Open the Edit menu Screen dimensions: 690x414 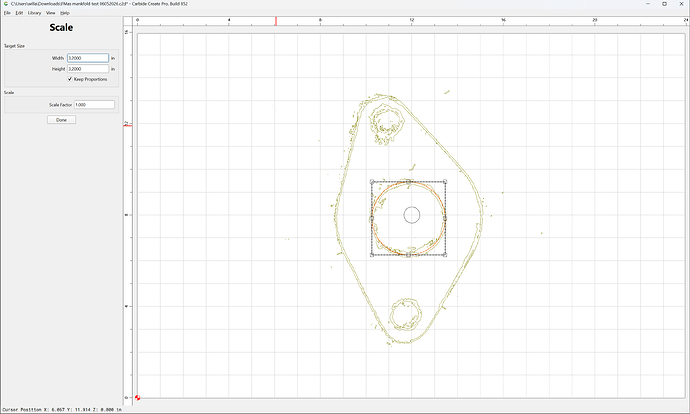click(x=19, y=13)
